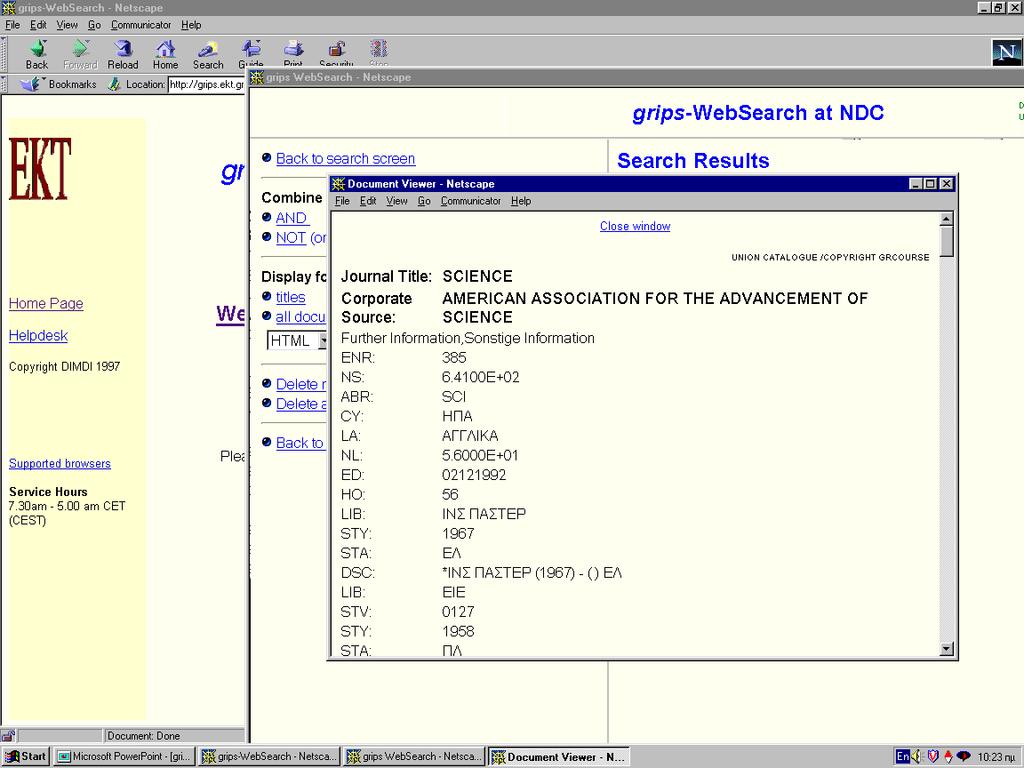Click the EKT logo
This screenshot has width=1024, height=768.
(x=40, y=169)
